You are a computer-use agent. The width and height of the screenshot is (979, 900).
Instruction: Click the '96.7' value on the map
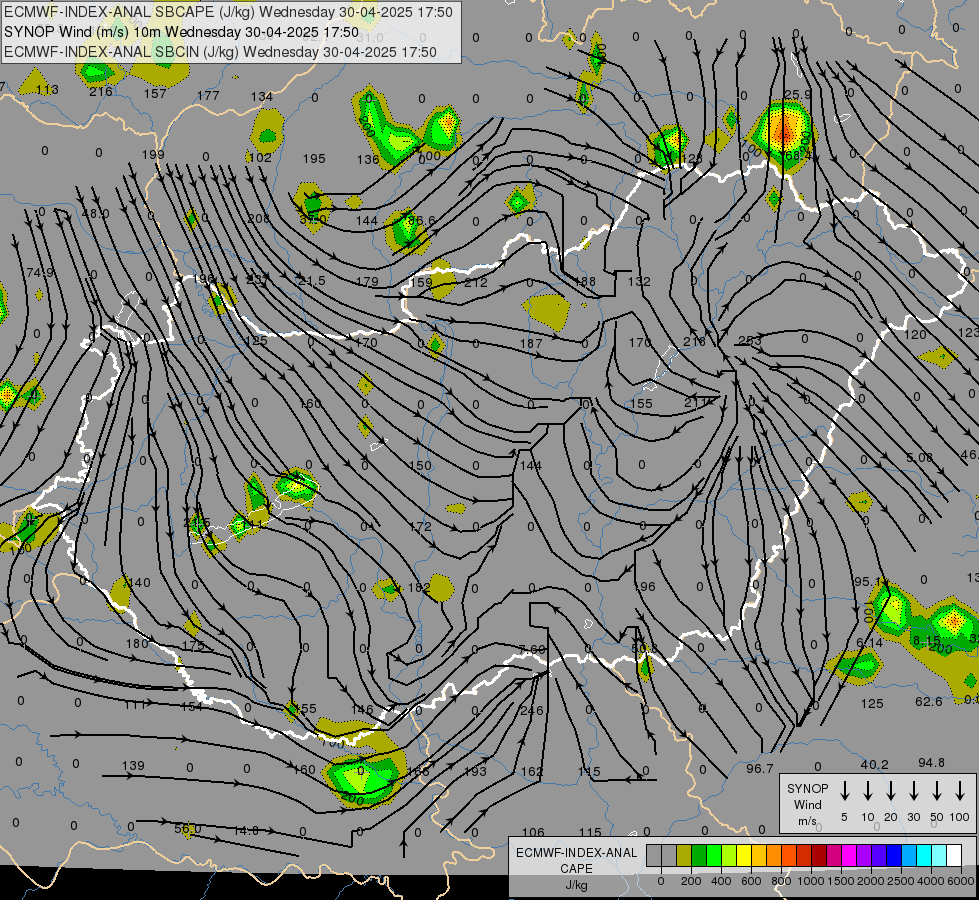pos(760,768)
